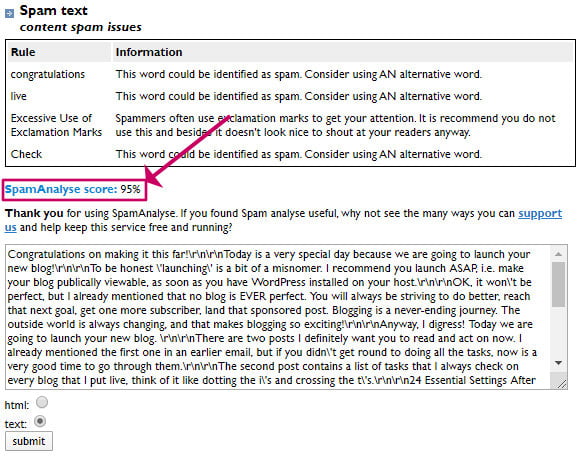Click the 95% score value
Viewport: 581px width, 460px height.
130,189
